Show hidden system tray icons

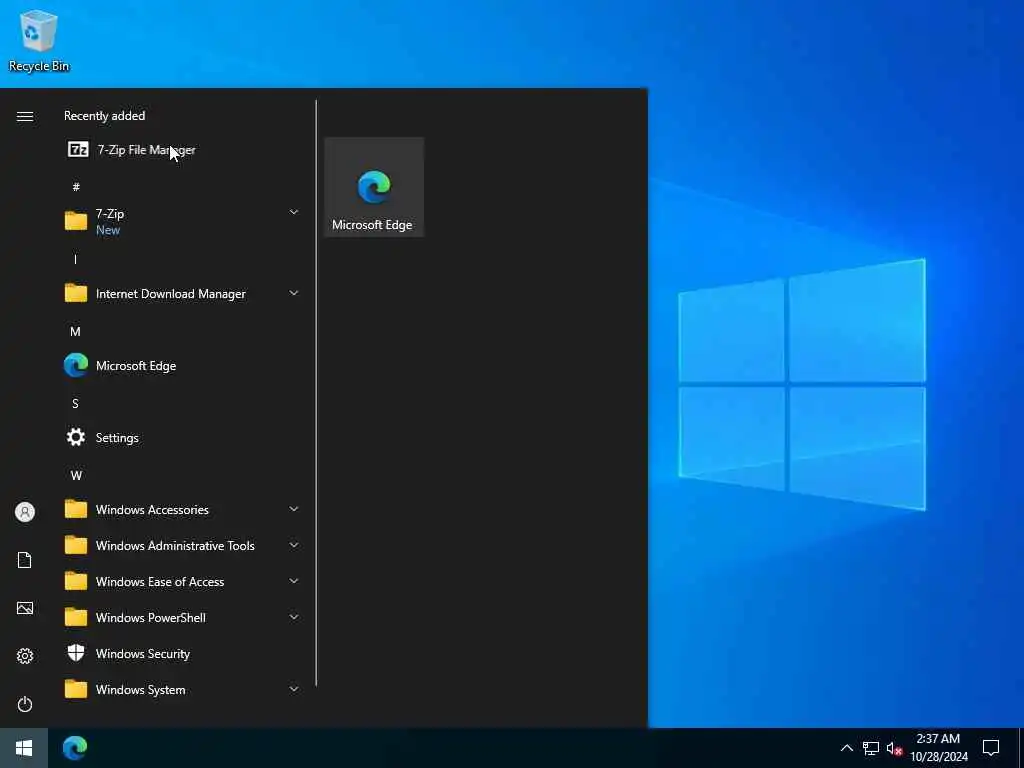(x=846, y=748)
